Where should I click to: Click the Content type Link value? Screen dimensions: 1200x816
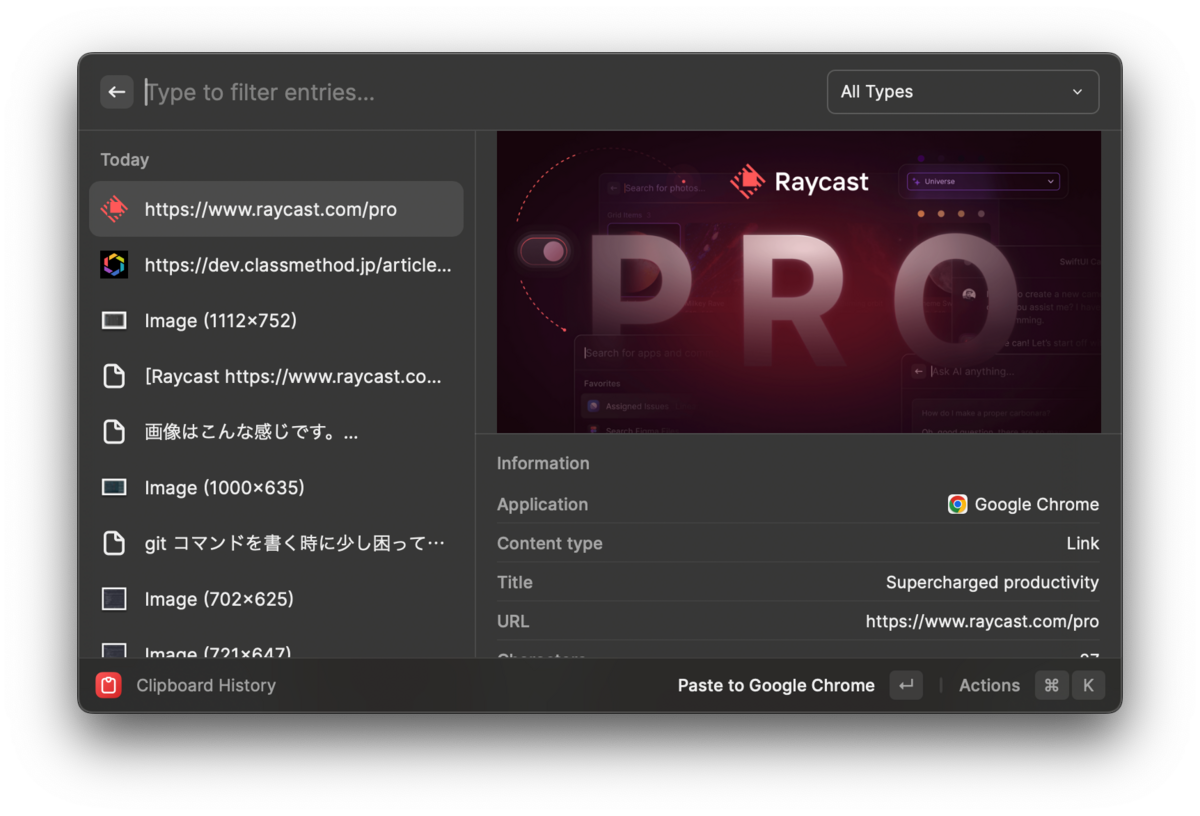(1082, 543)
